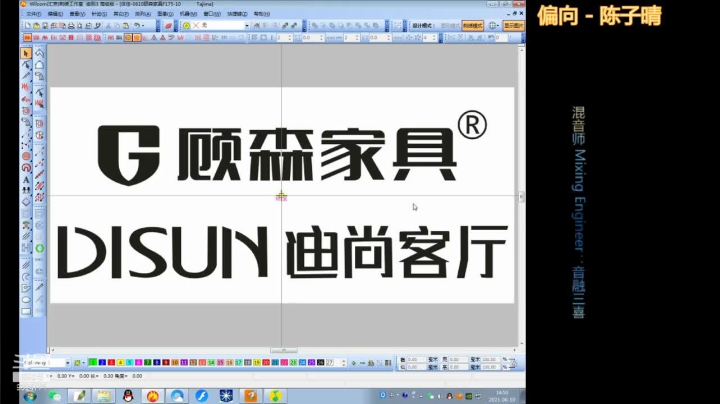The image size is (720, 404).
Task: Click the red X icon beside color box
Action: click(x=196, y=26)
